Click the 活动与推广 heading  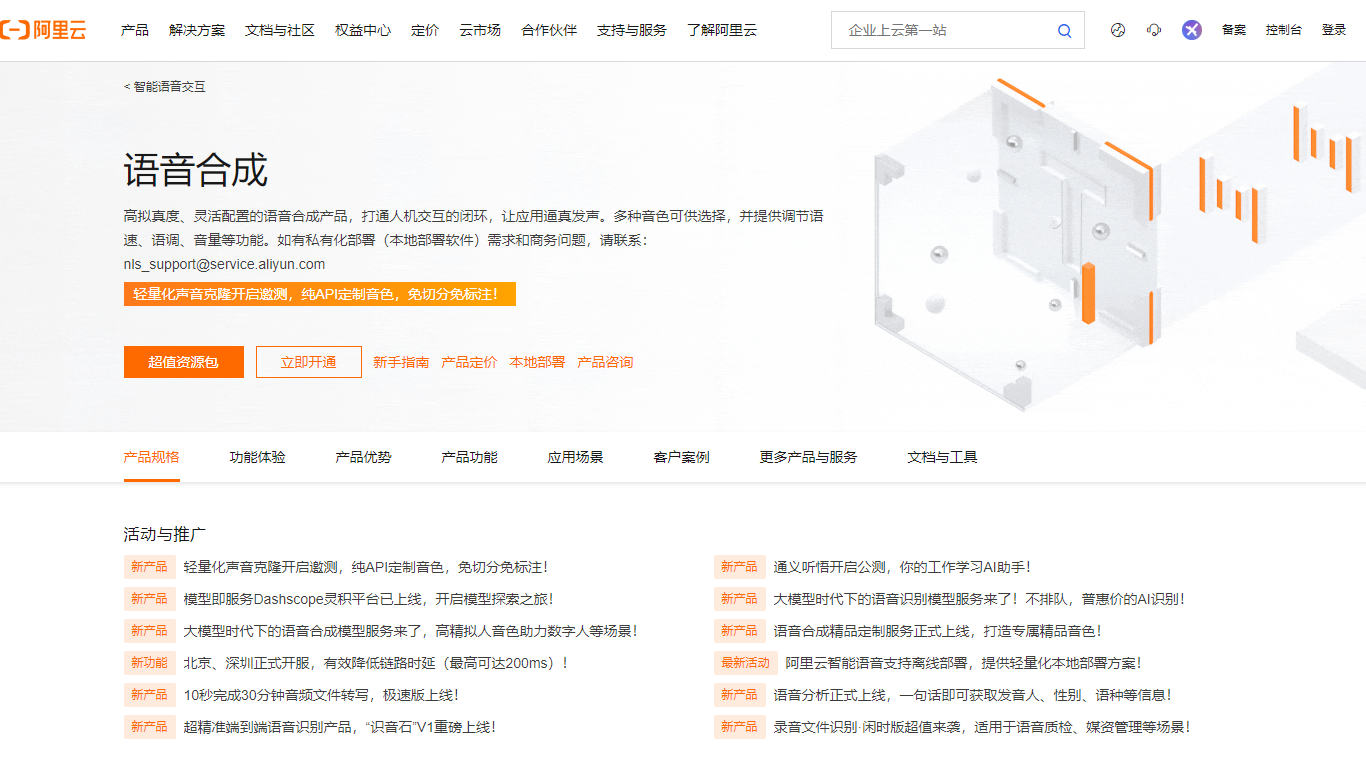165,534
